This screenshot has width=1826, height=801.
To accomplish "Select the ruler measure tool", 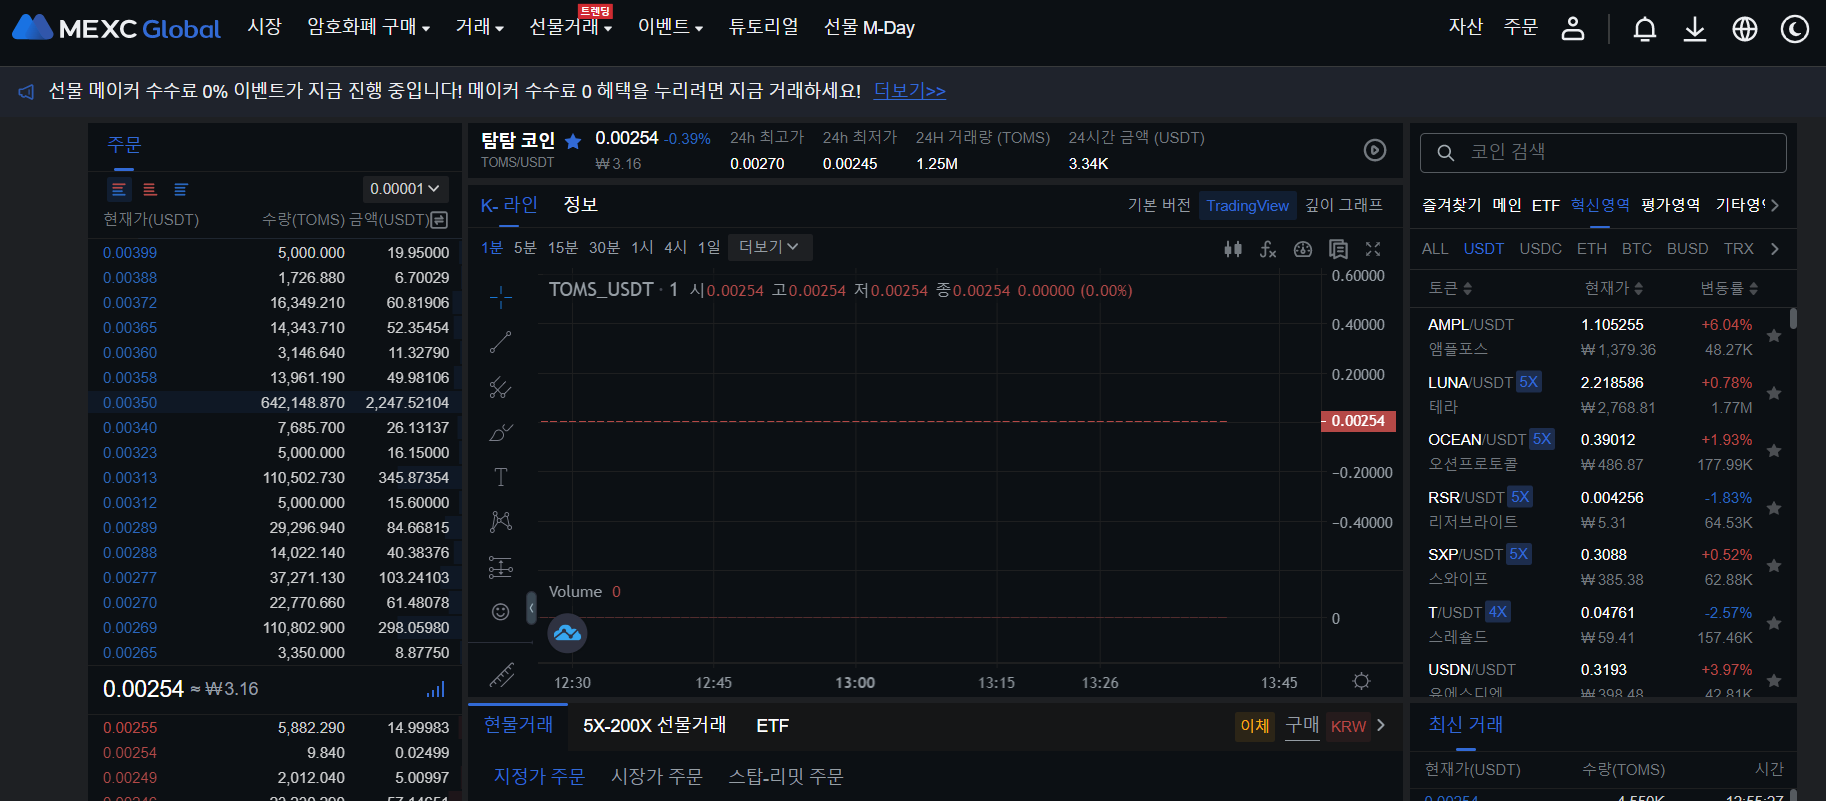I will pyautogui.click(x=501, y=676).
